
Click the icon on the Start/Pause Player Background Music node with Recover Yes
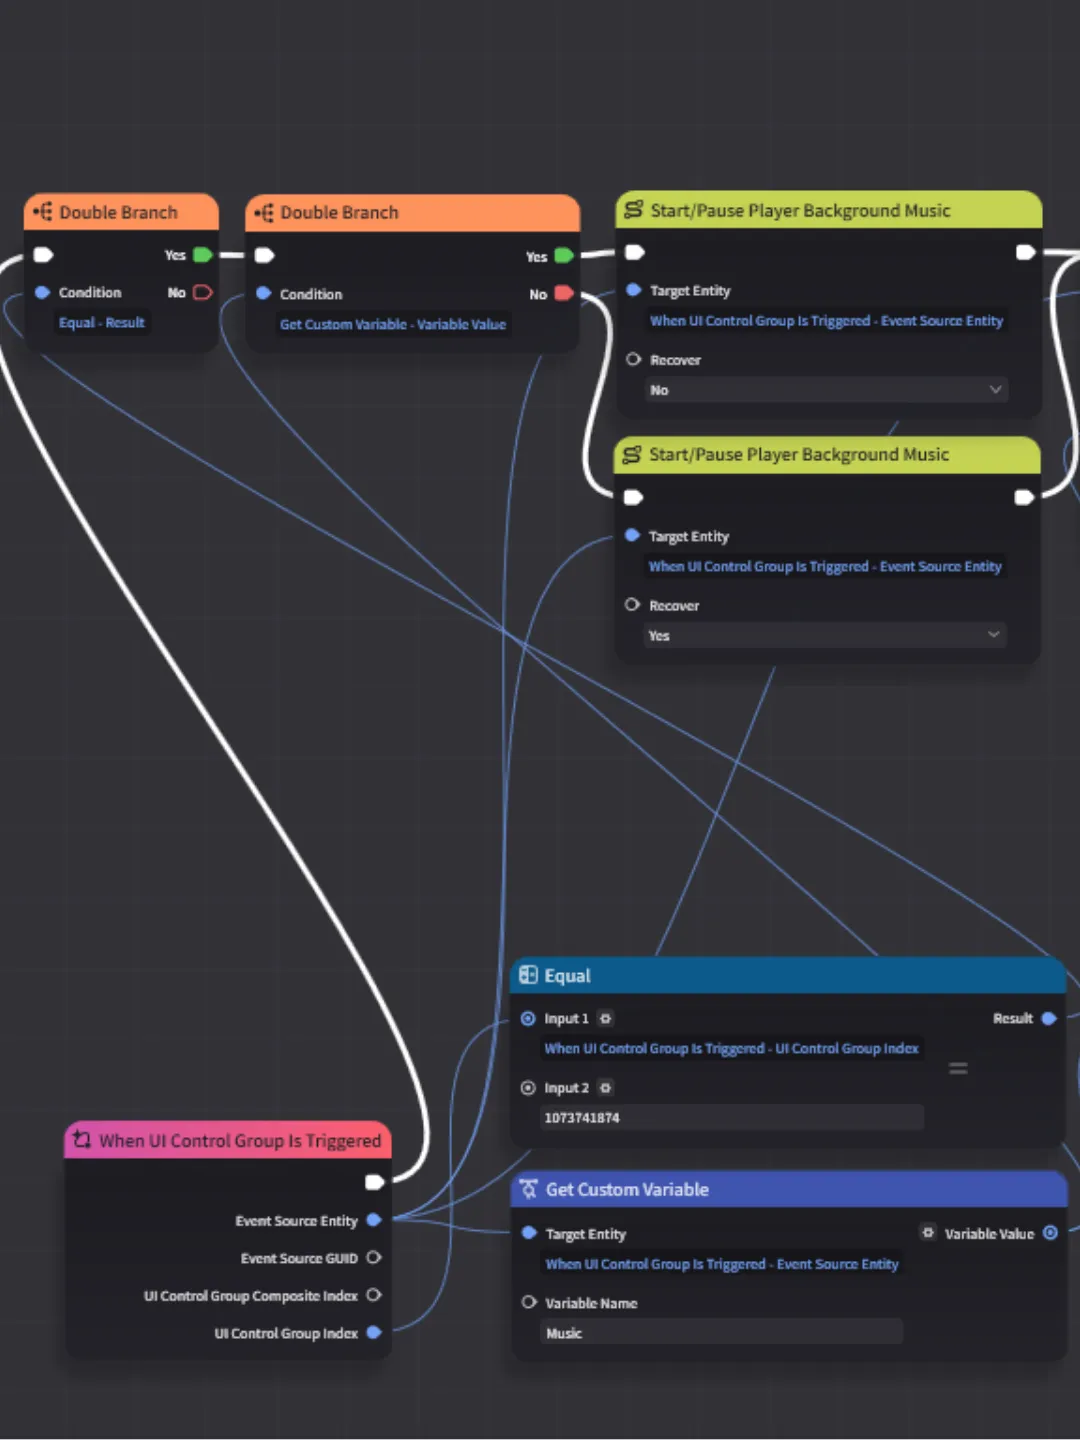(632, 455)
